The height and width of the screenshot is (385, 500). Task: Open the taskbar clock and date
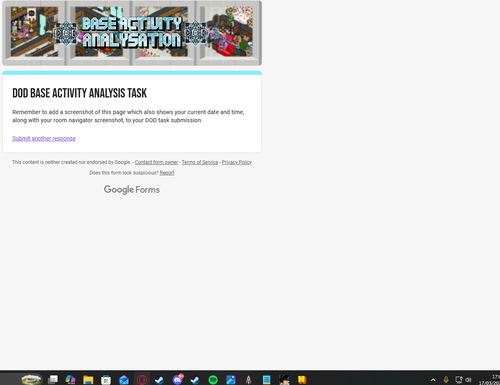click(489, 380)
